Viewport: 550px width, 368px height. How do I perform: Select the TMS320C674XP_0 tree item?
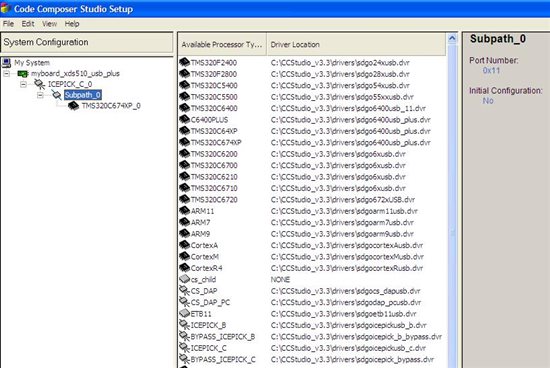coord(111,106)
